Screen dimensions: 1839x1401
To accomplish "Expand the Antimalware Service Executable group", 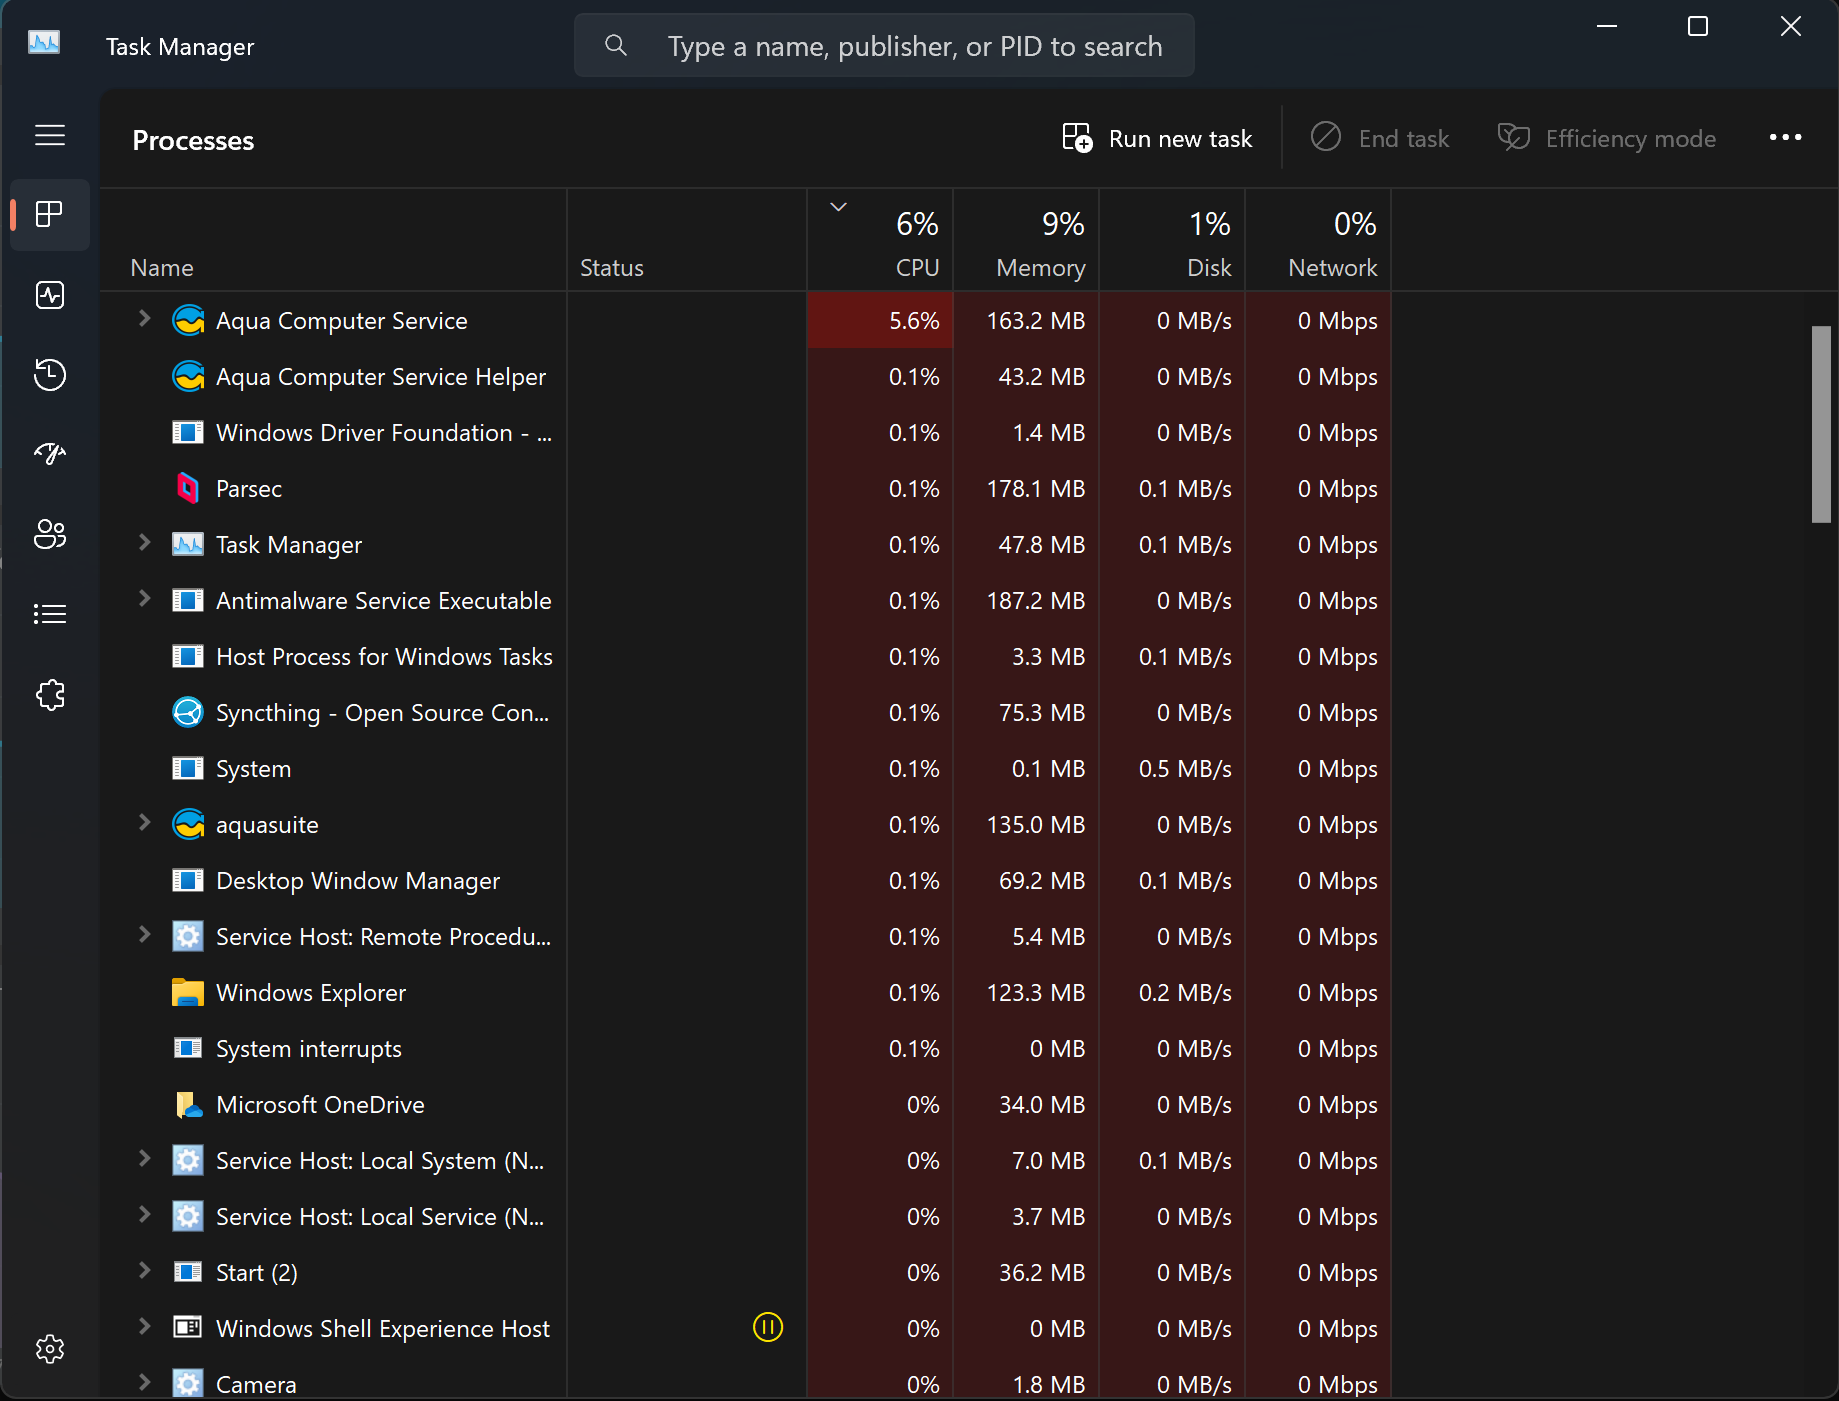I will [x=144, y=599].
